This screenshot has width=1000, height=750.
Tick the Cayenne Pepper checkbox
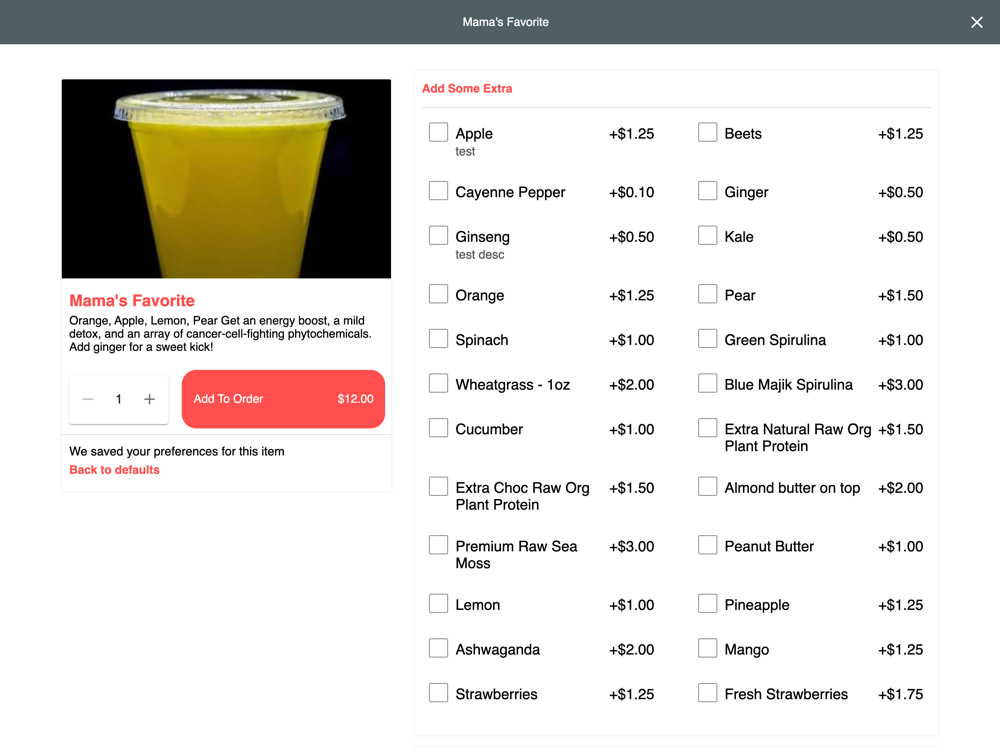click(438, 191)
